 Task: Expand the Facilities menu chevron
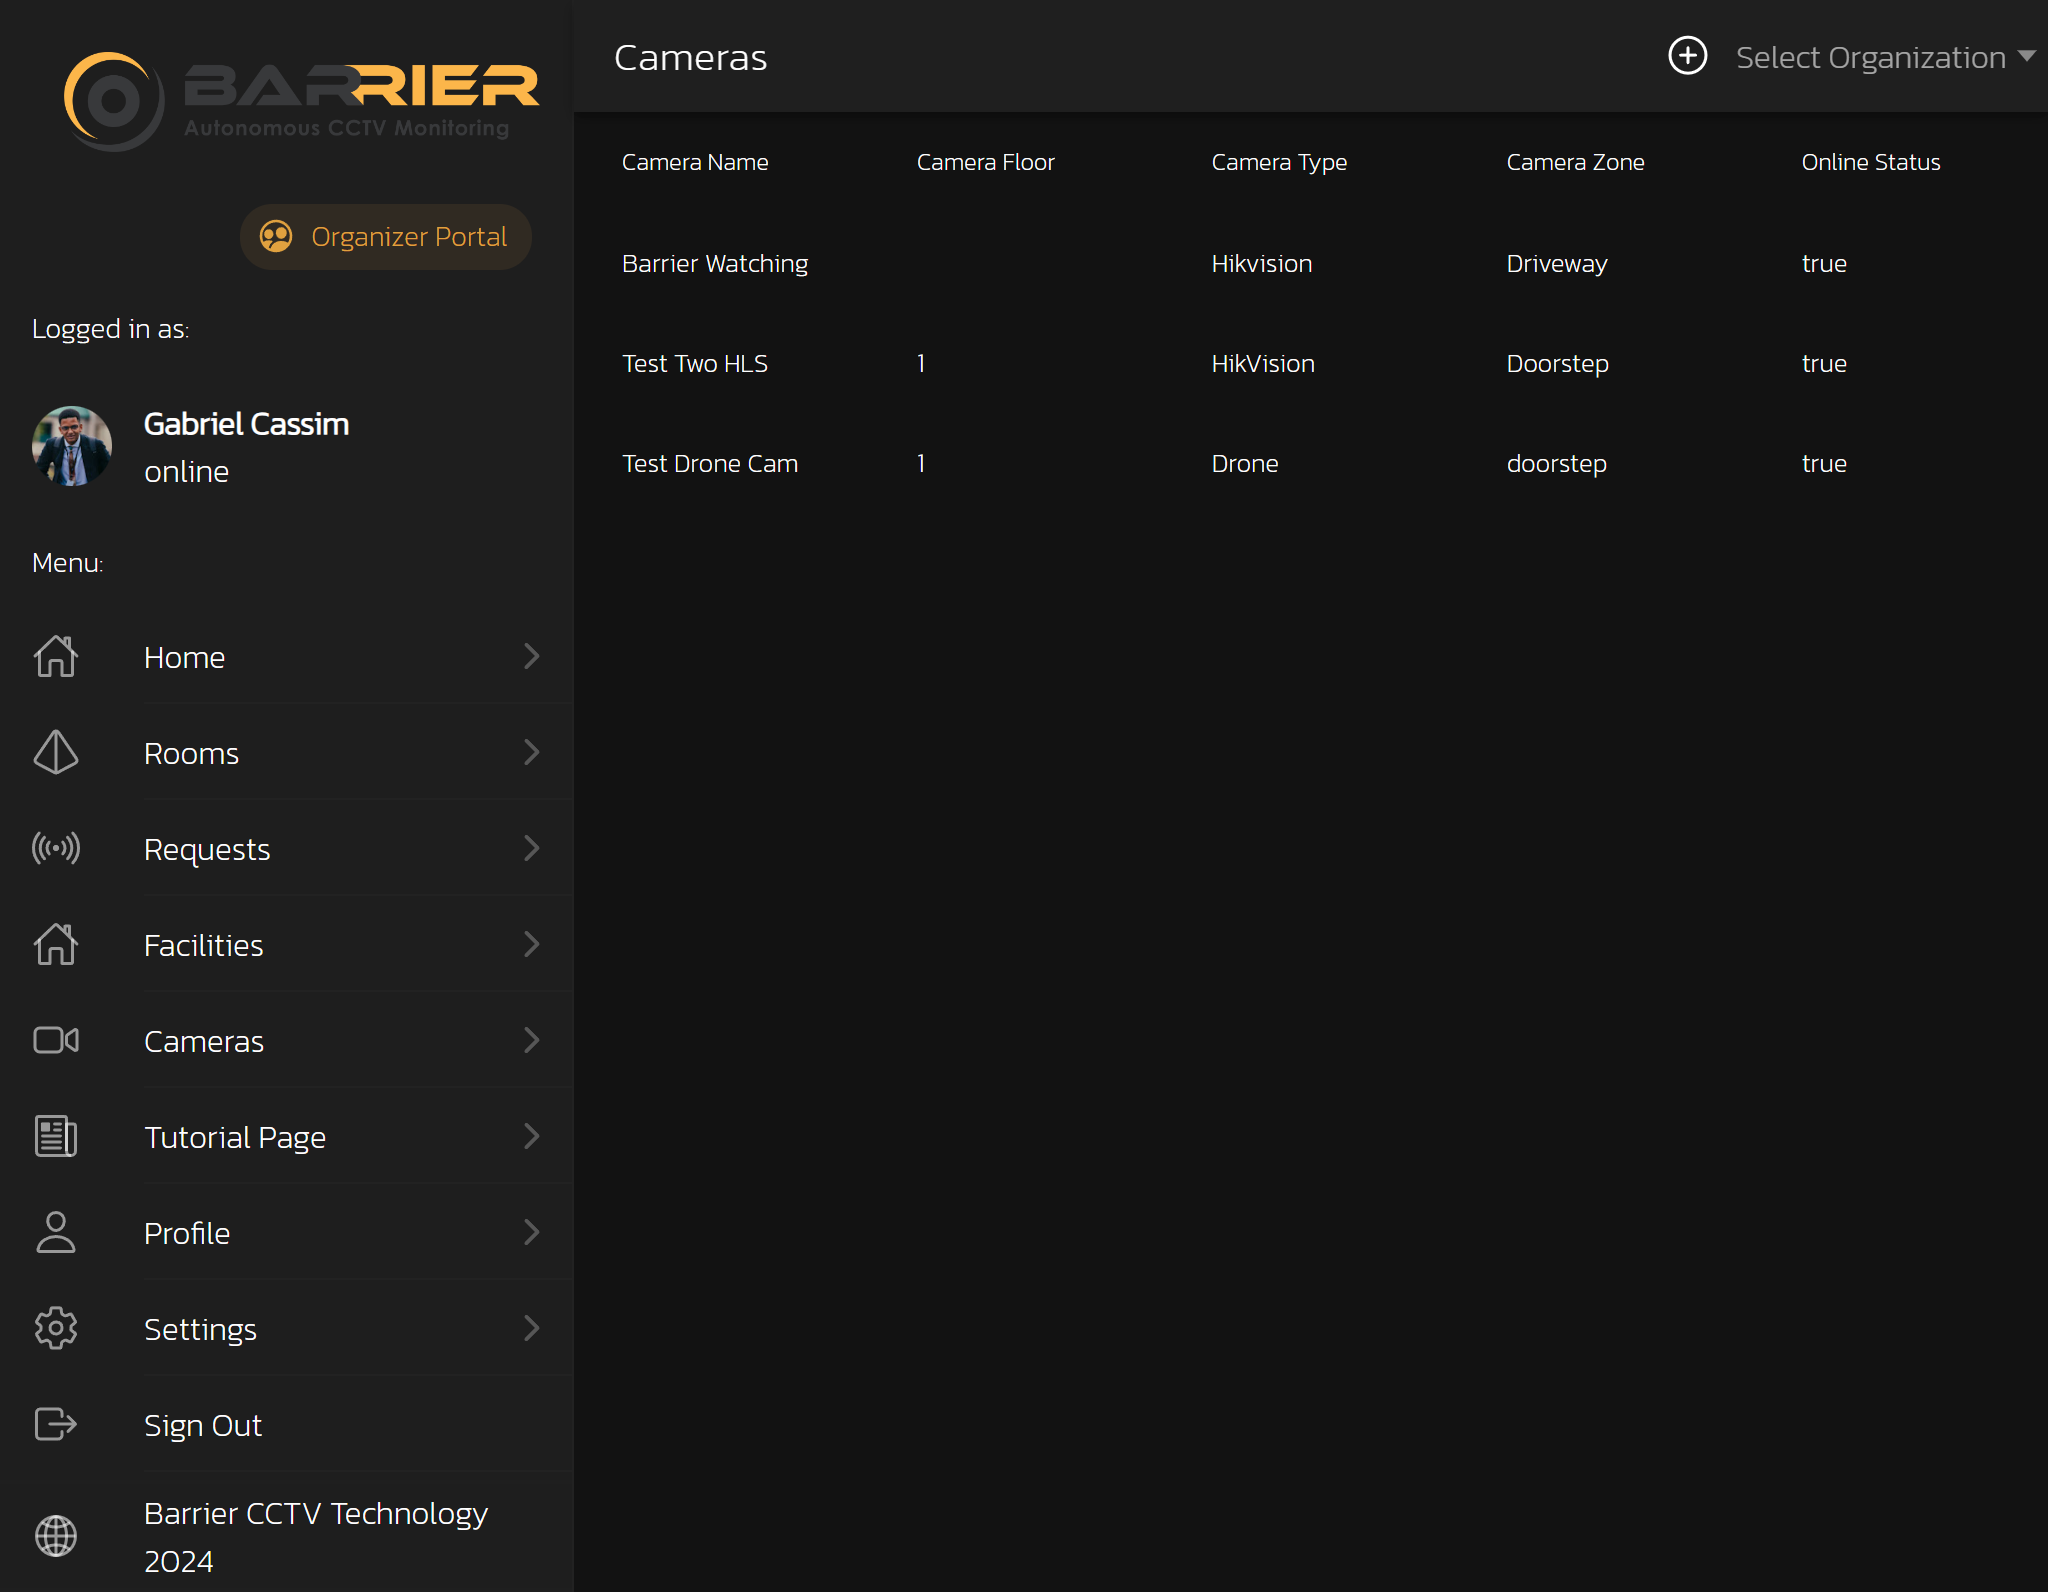click(x=531, y=944)
